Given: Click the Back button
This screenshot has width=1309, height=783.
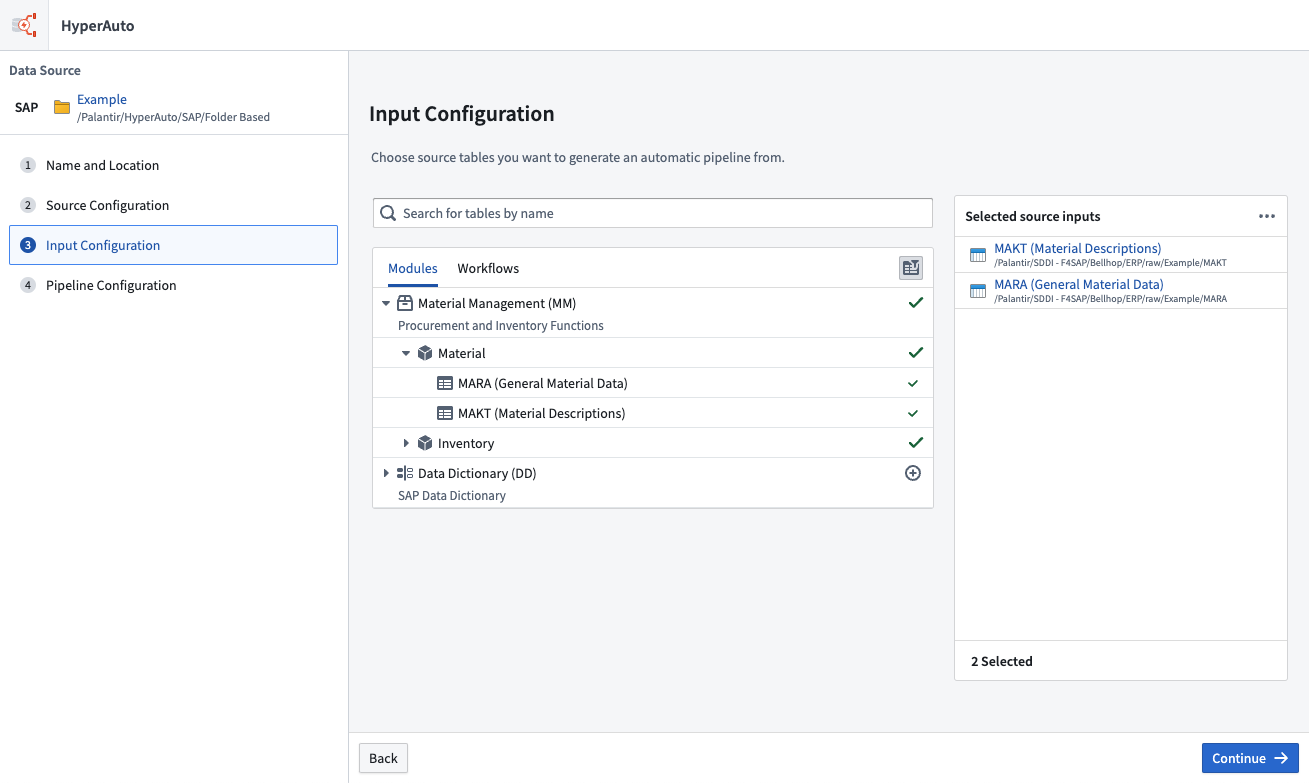Looking at the screenshot, I should pyautogui.click(x=383, y=758).
